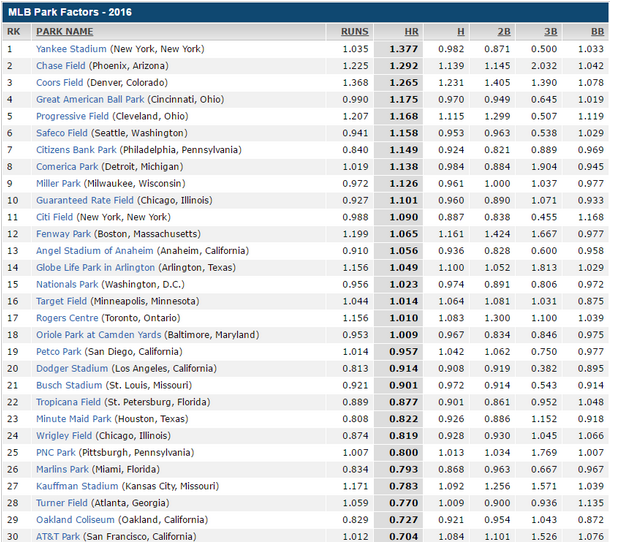Open Petco Park link

coord(59,351)
